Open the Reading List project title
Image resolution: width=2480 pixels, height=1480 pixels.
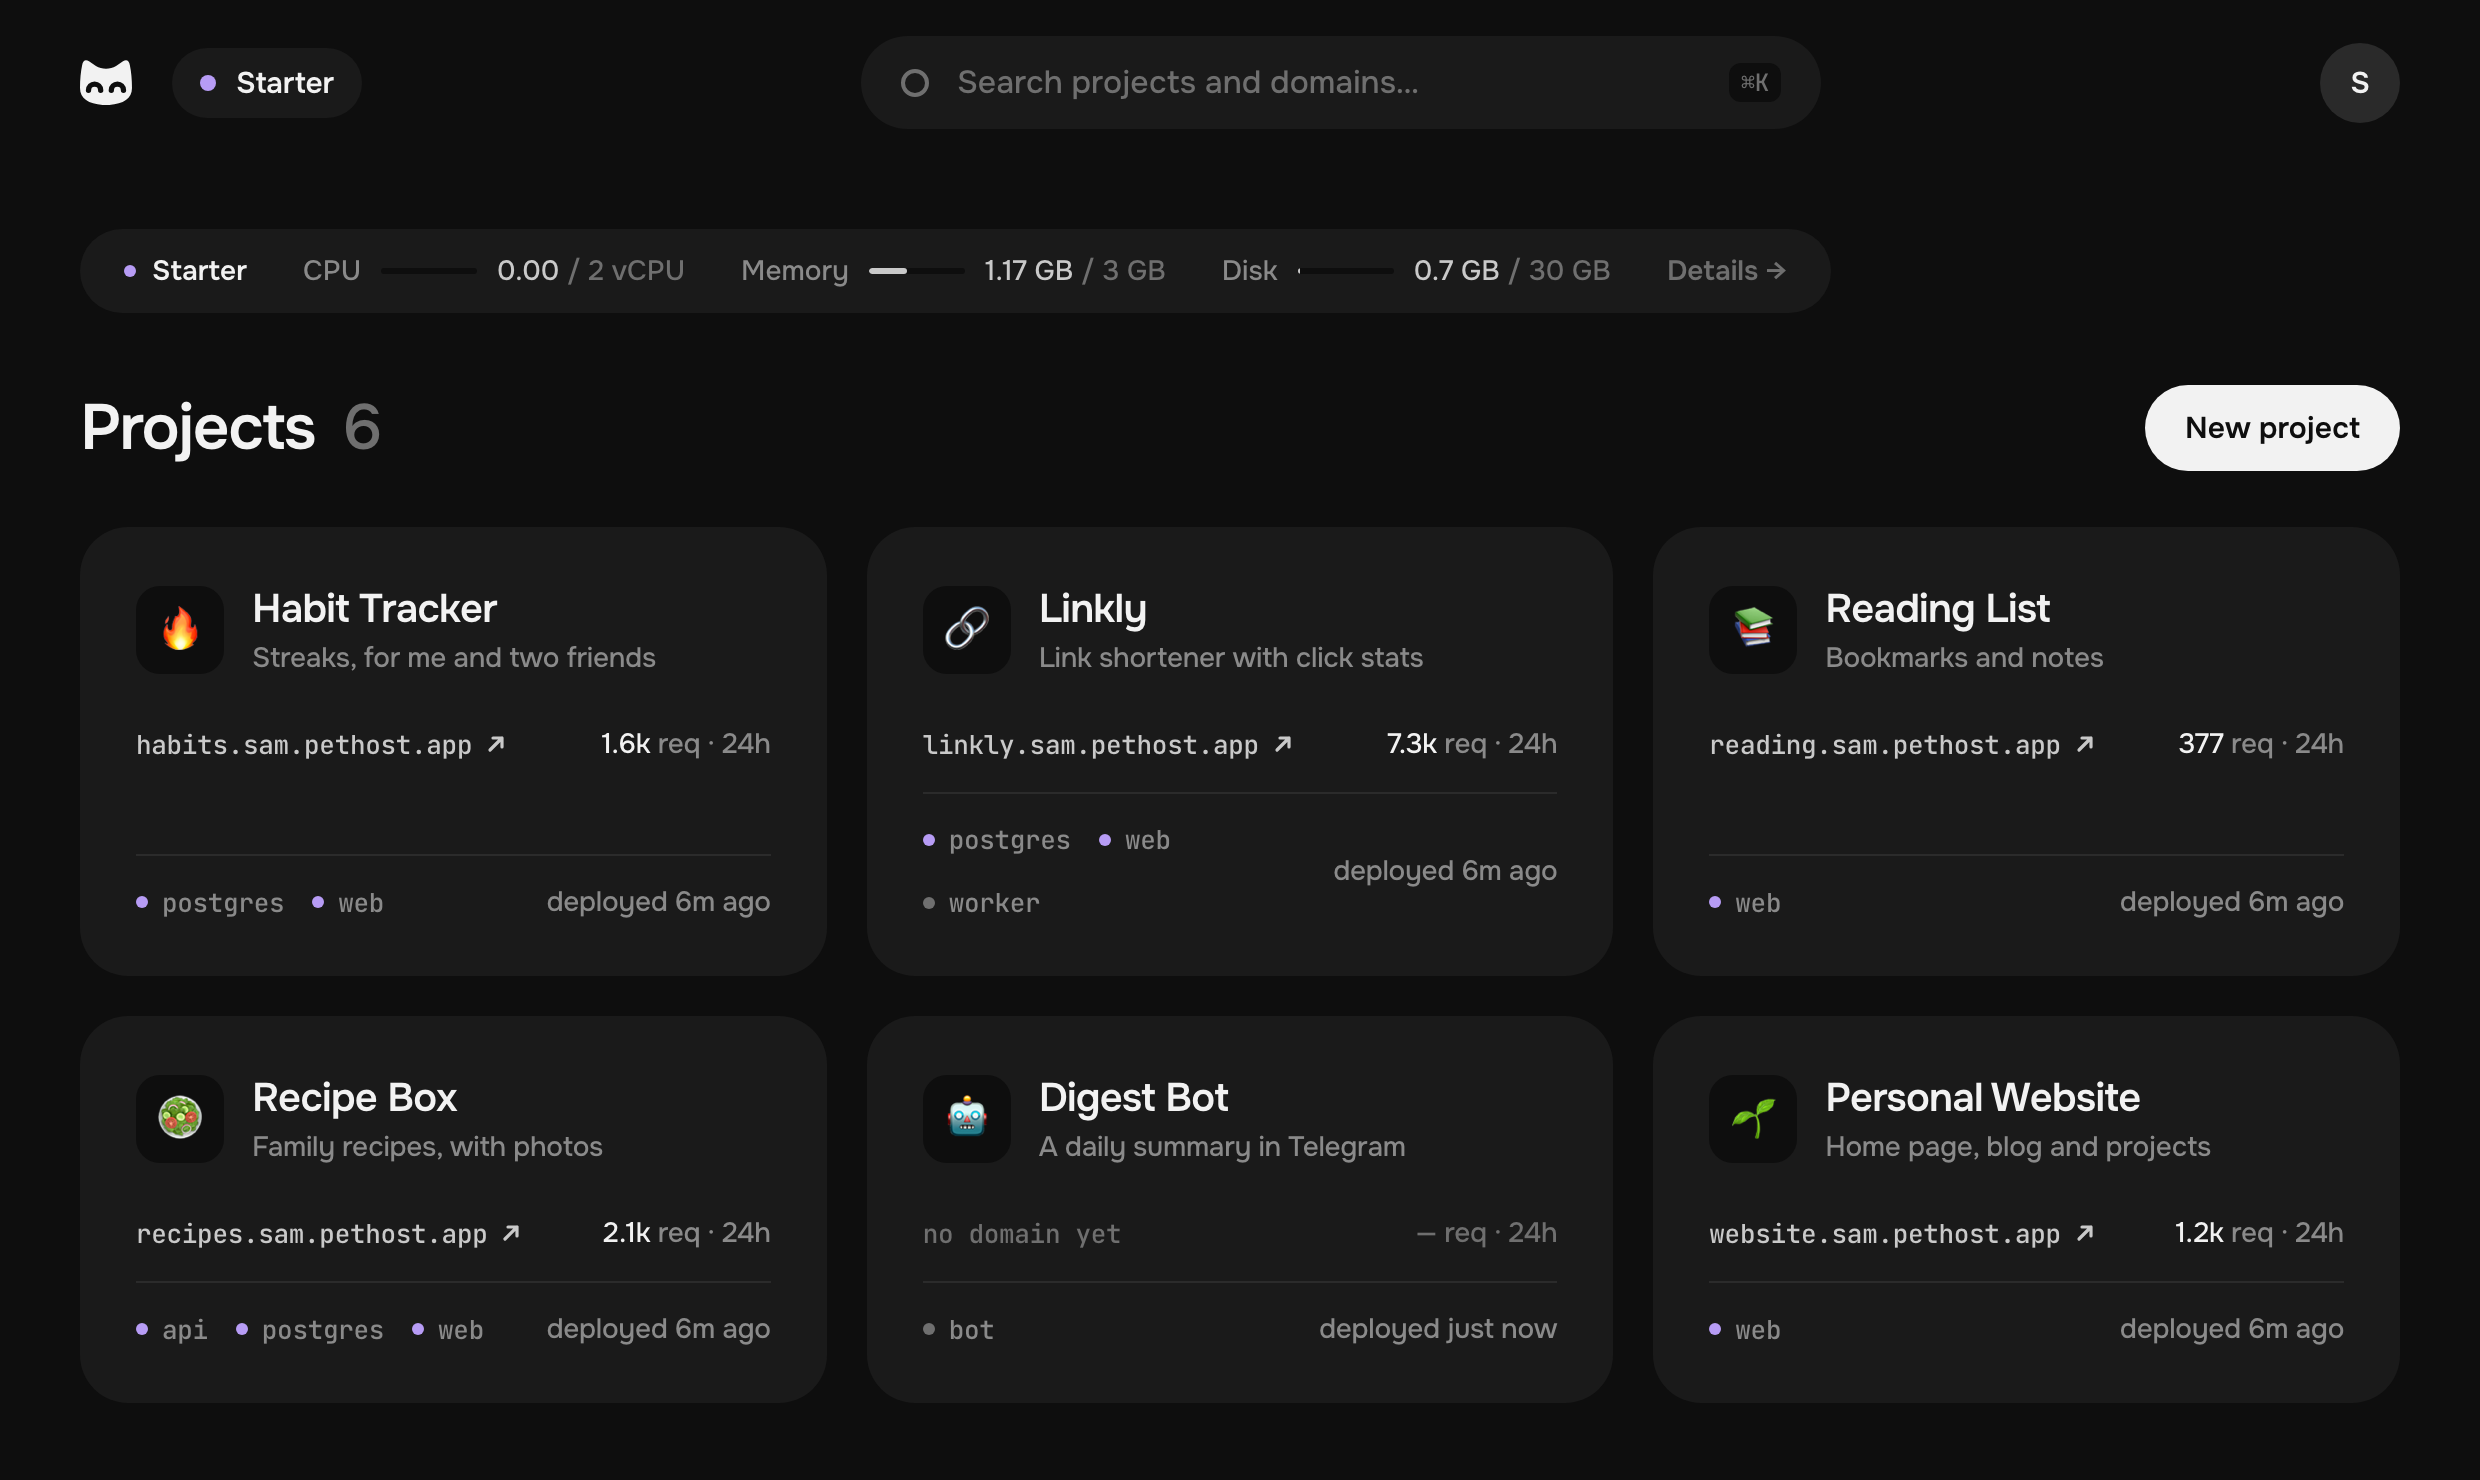[x=1937, y=608]
